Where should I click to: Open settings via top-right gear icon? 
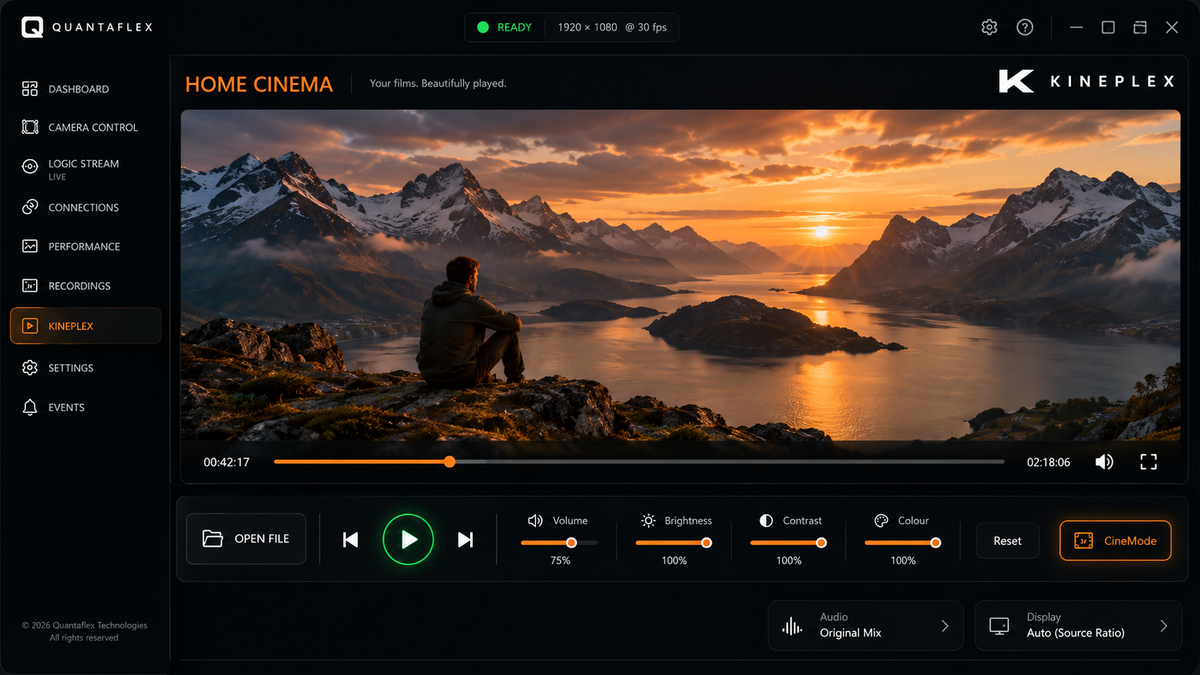[x=989, y=27]
